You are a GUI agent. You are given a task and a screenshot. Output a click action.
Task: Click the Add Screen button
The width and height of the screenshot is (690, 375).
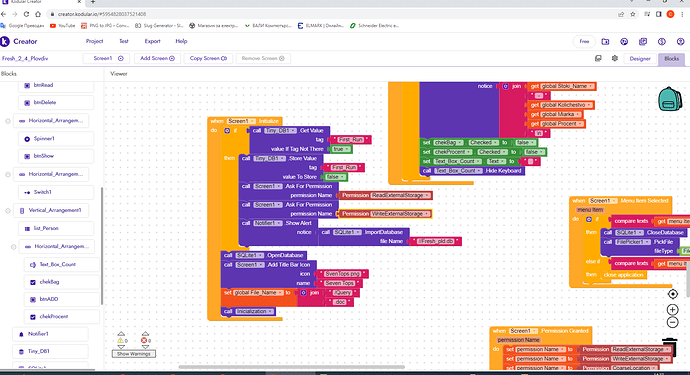157,59
